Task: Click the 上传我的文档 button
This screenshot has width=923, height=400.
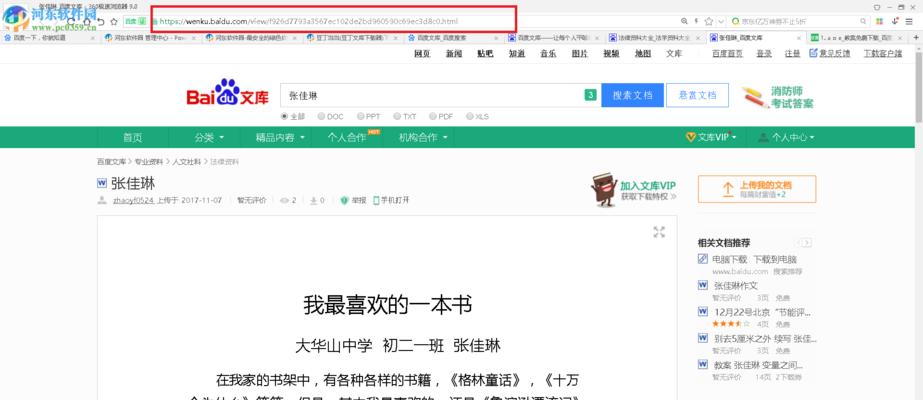Action: 757,189
